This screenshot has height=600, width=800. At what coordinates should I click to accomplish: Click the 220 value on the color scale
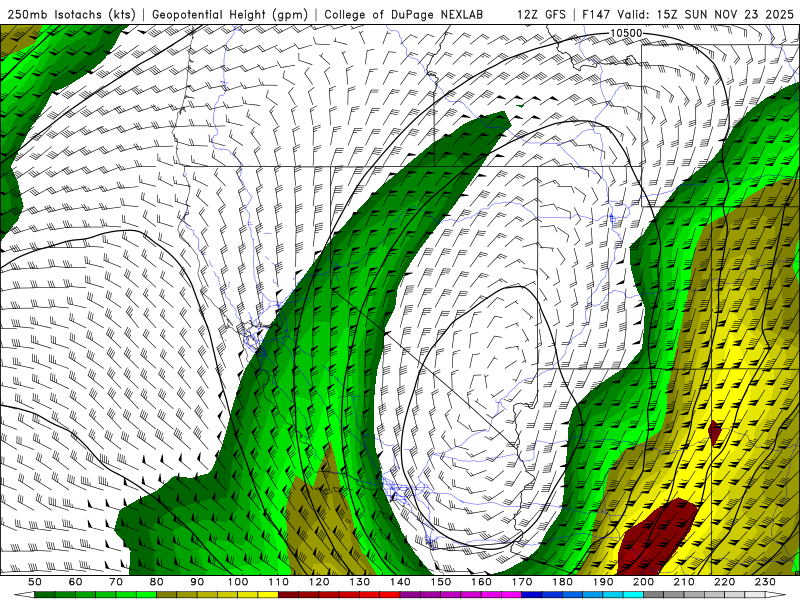(724, 582)
